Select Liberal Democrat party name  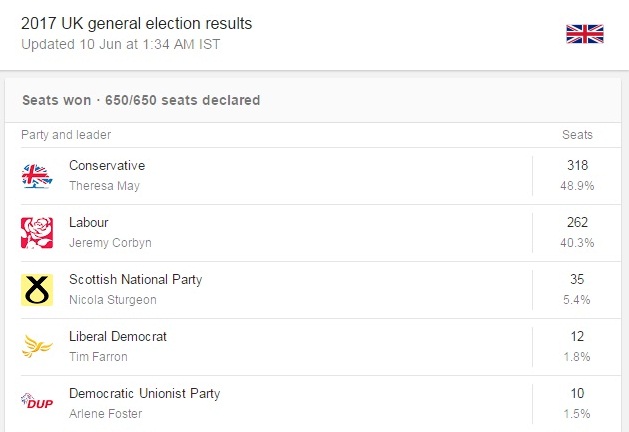116,336
